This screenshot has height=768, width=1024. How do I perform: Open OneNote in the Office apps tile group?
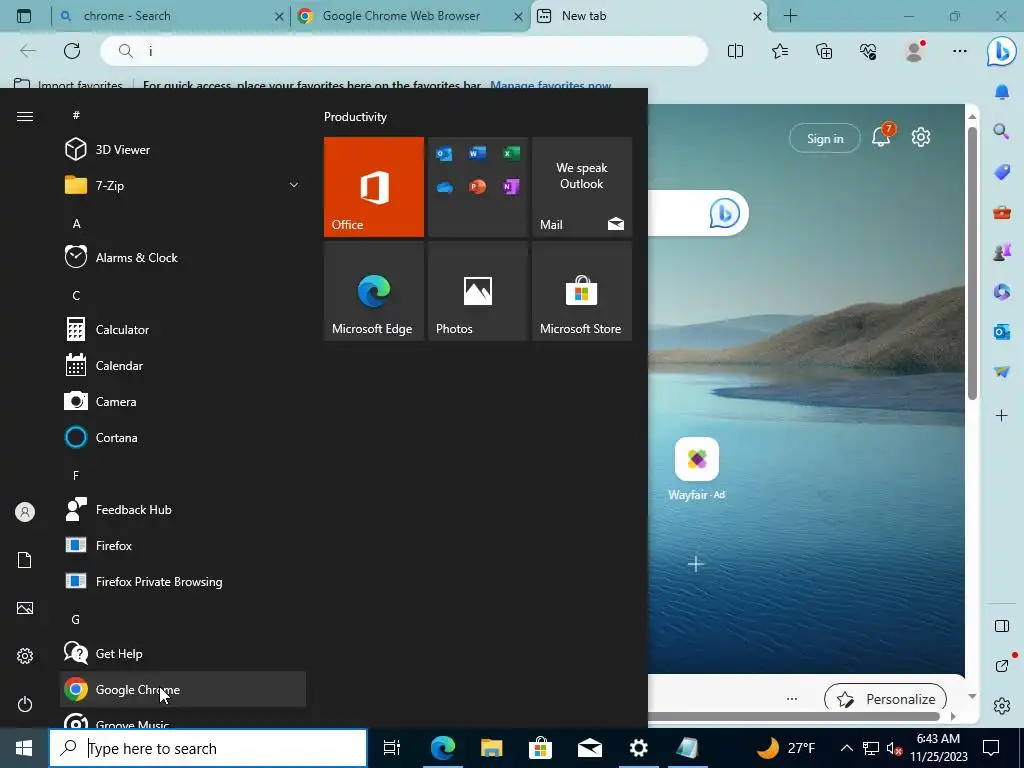(511, 187)
